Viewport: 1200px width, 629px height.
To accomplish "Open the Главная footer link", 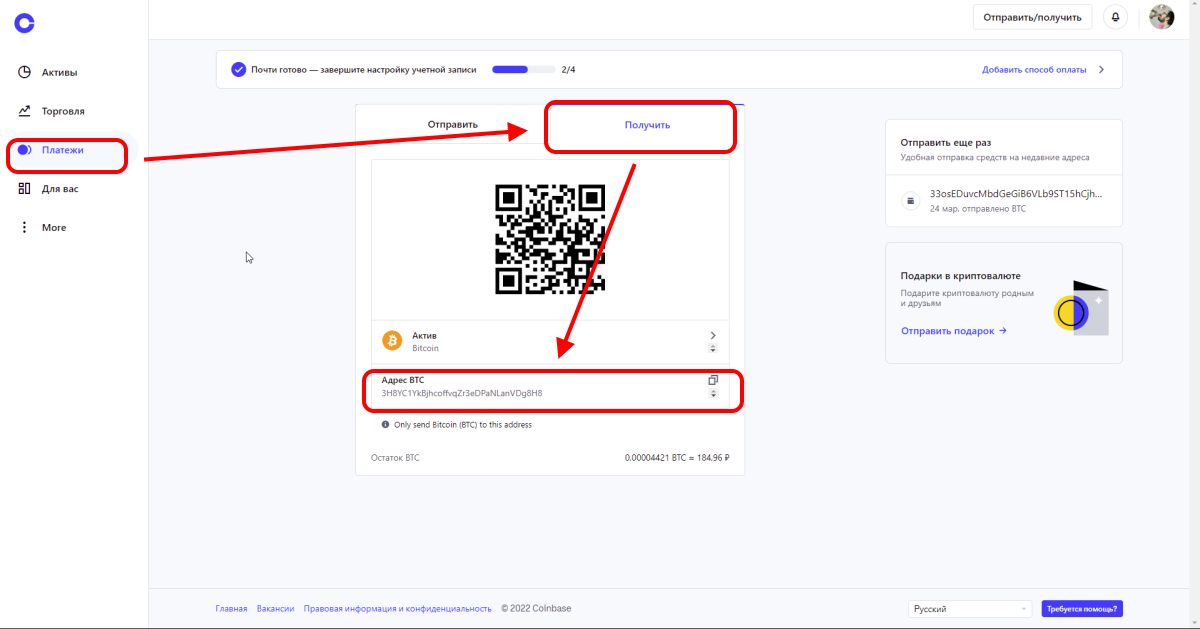I will click(231, 608).
